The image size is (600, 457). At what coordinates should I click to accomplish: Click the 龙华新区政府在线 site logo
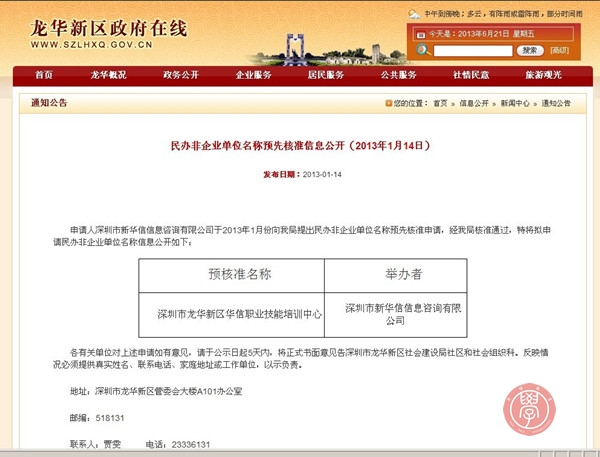pos(109,28)
